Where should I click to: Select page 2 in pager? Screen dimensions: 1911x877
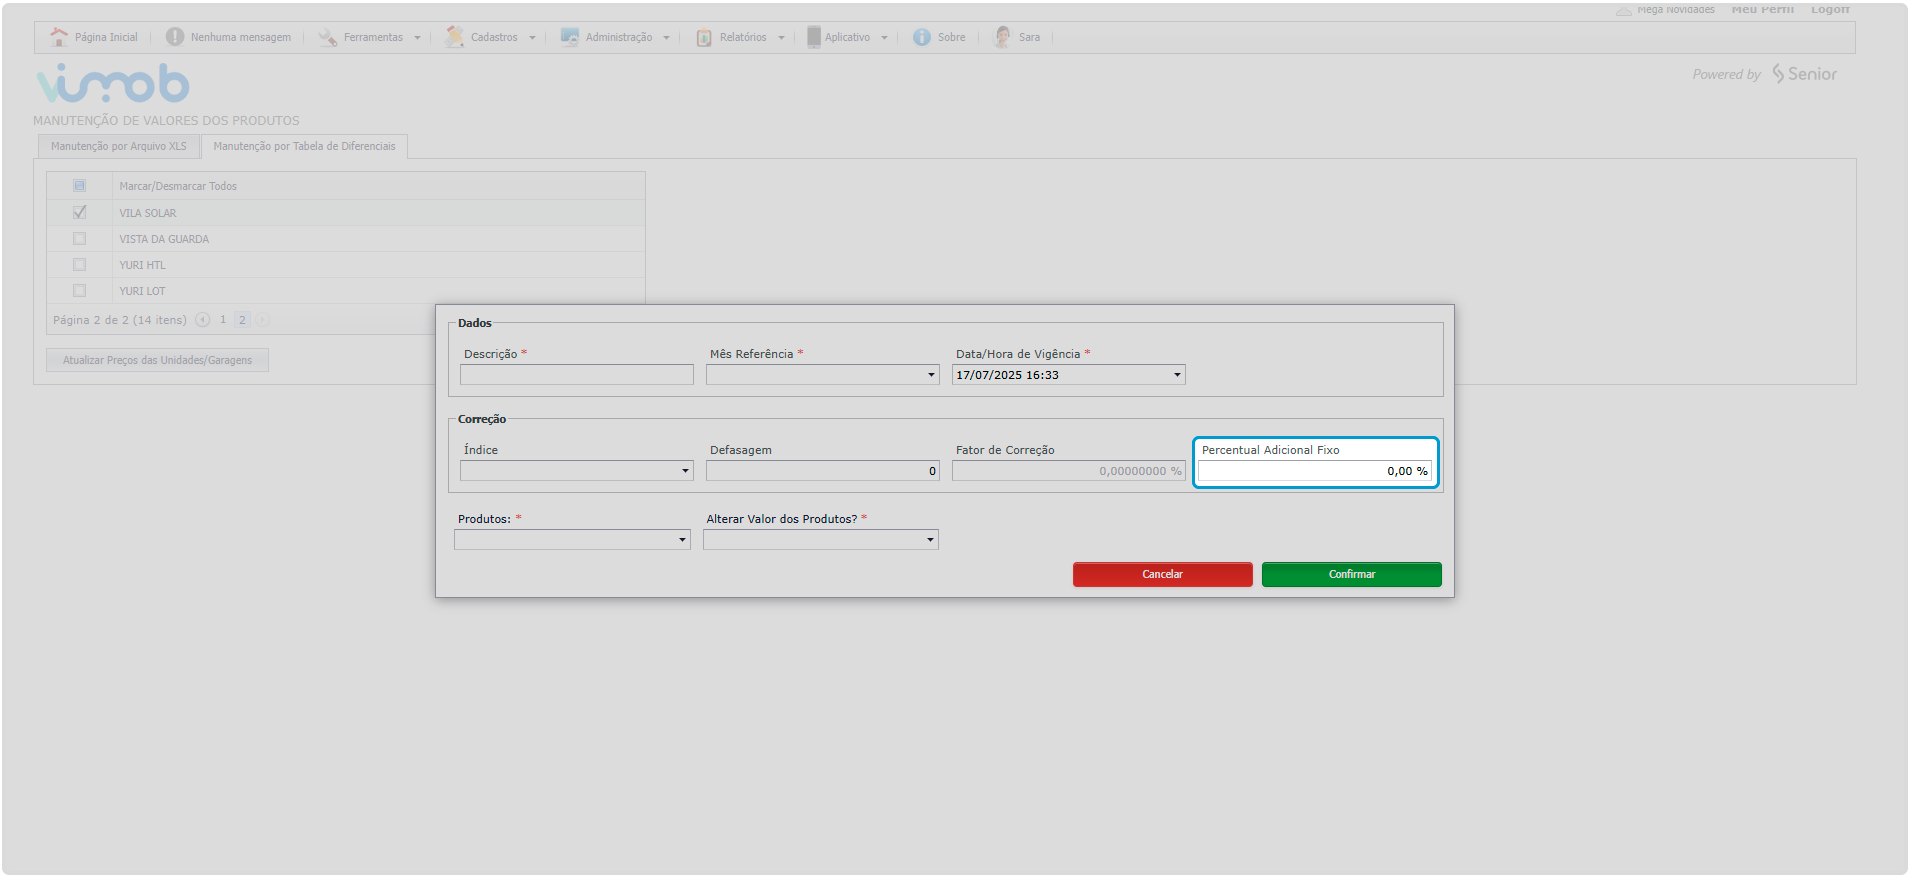pos(242,320)
